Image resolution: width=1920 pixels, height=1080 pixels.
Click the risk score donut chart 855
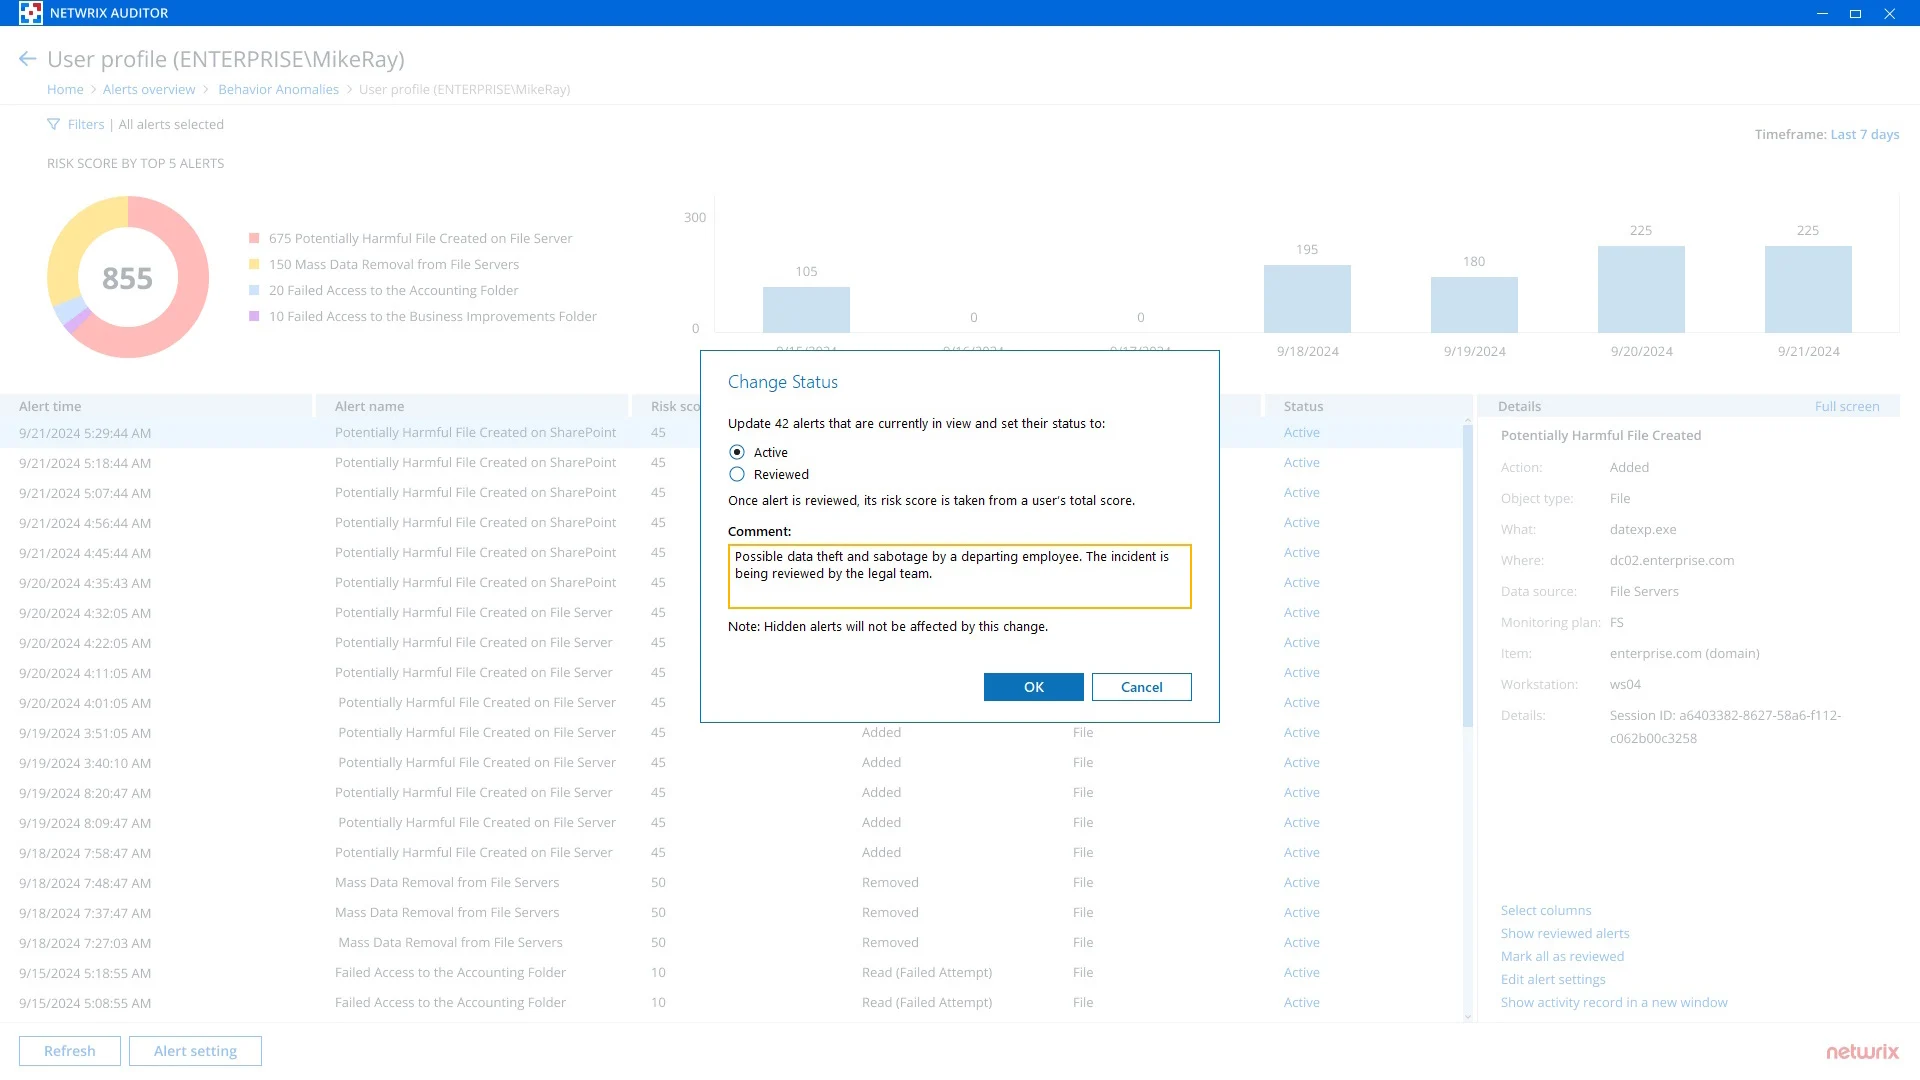[128, 278]
